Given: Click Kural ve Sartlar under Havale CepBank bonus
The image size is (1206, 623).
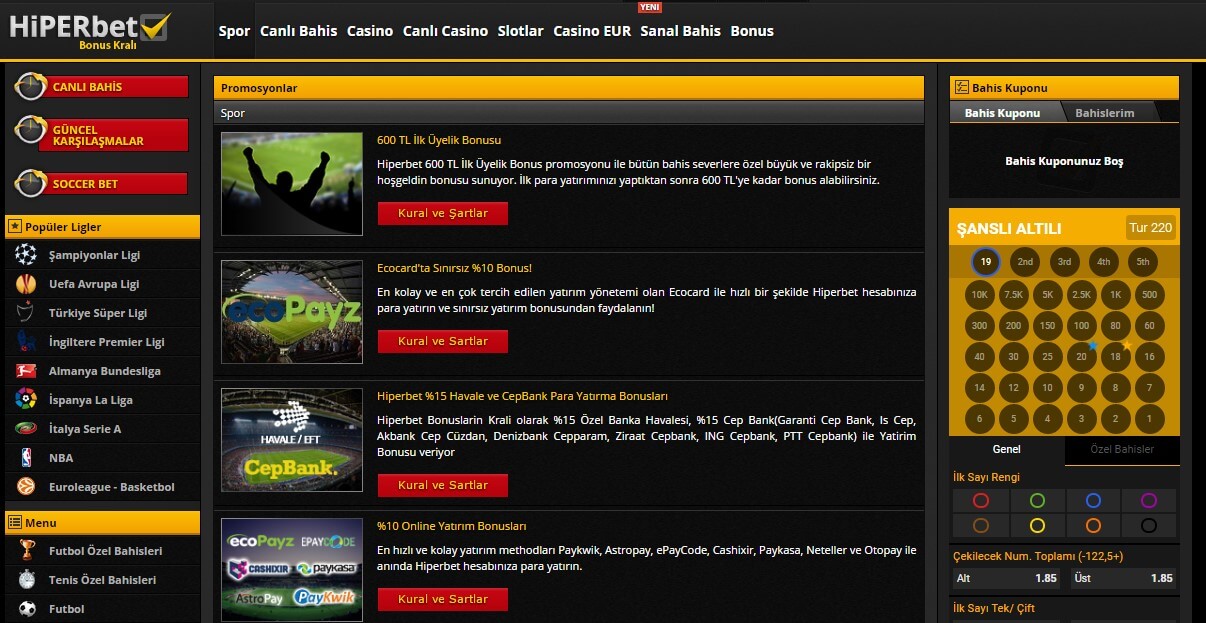Looking at the screenshot, I should pyautogui.click(x=443, y=486).
